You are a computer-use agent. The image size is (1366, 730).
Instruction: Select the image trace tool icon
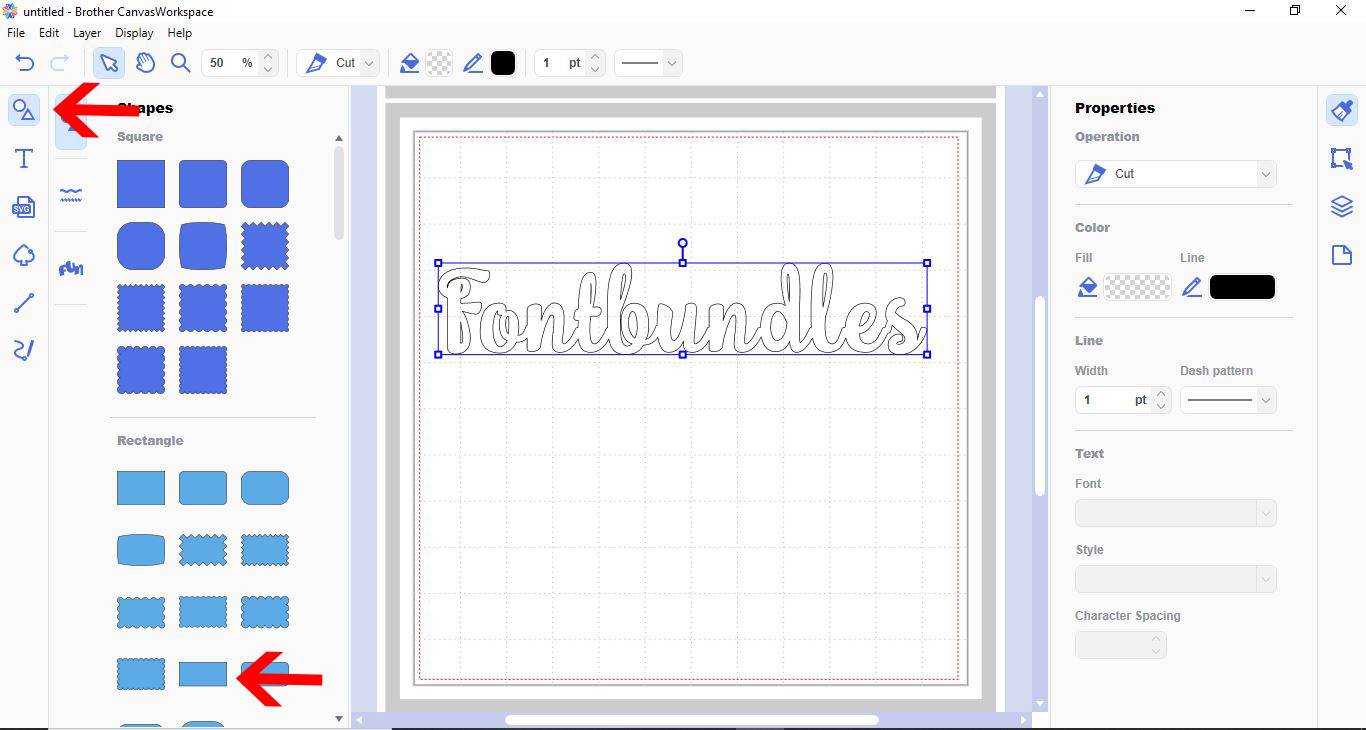[24, 255]
